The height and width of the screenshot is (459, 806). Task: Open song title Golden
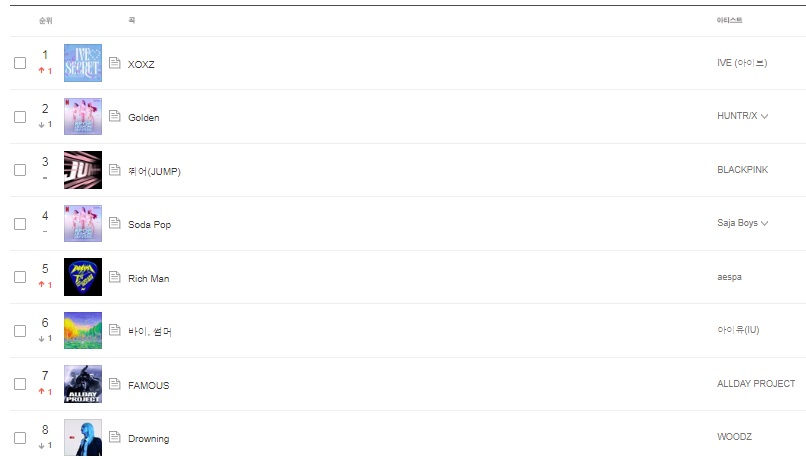point(143,118)
